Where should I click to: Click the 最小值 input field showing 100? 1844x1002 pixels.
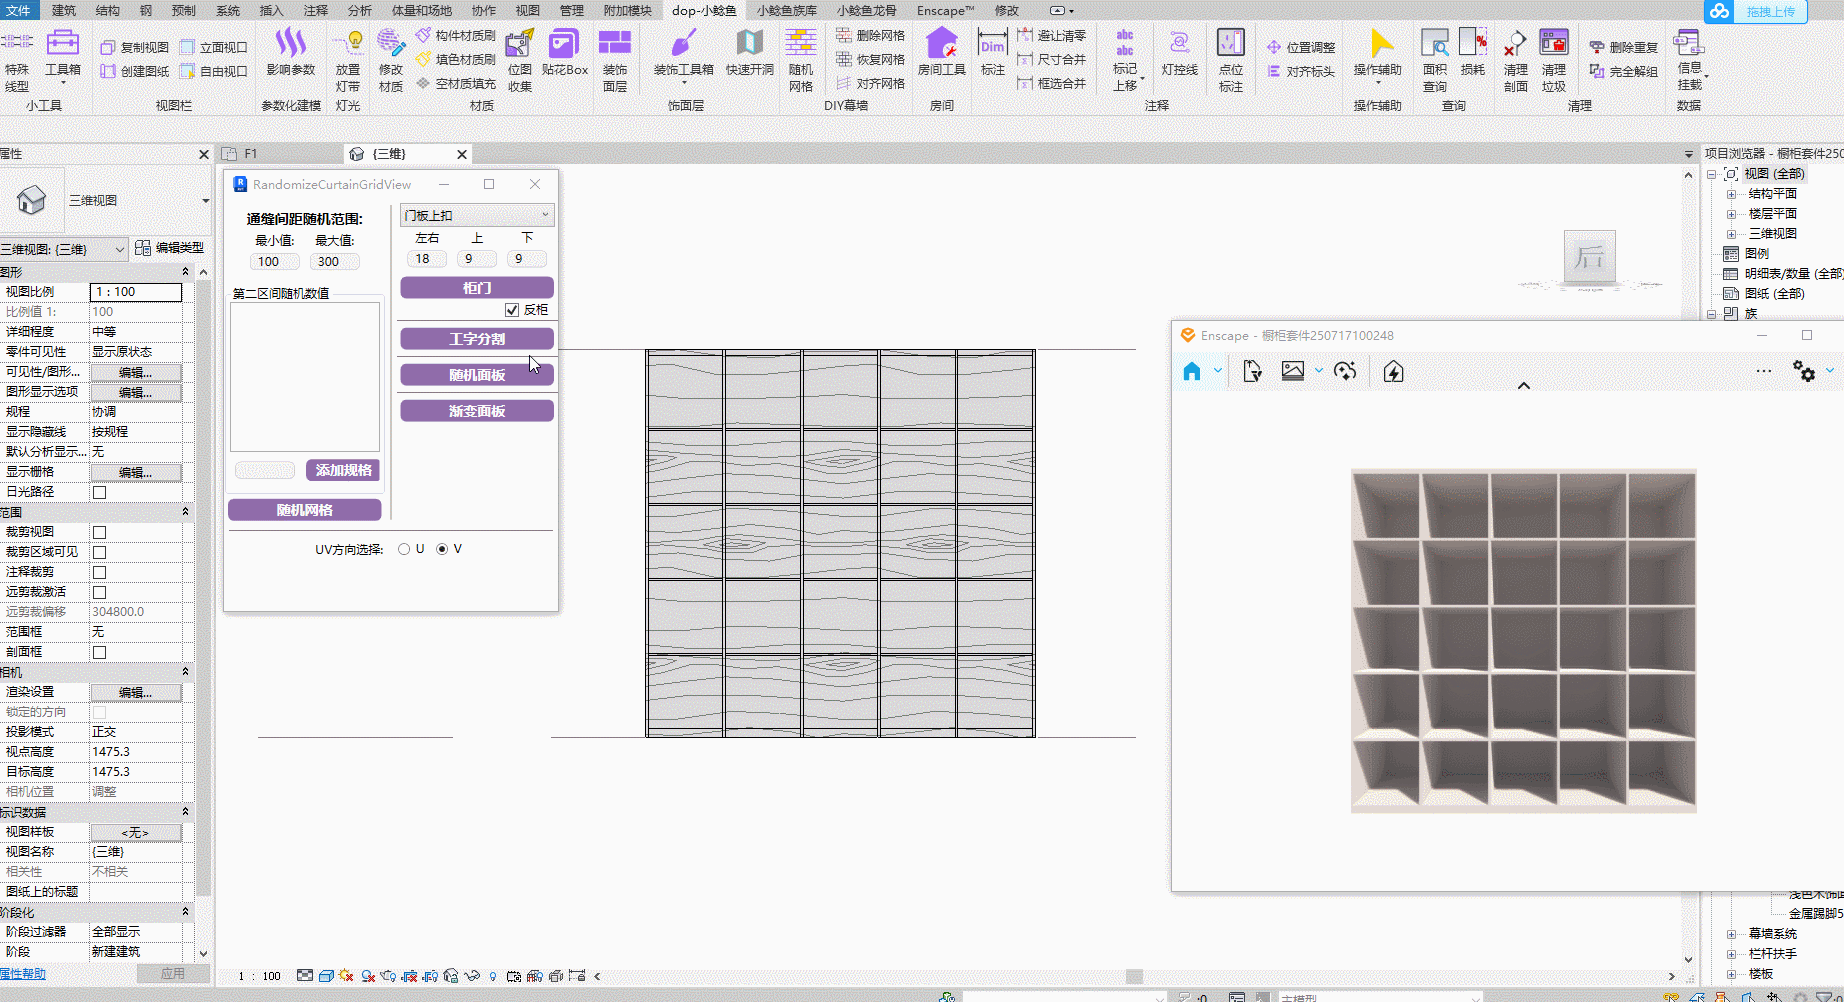tap(274, 262)
